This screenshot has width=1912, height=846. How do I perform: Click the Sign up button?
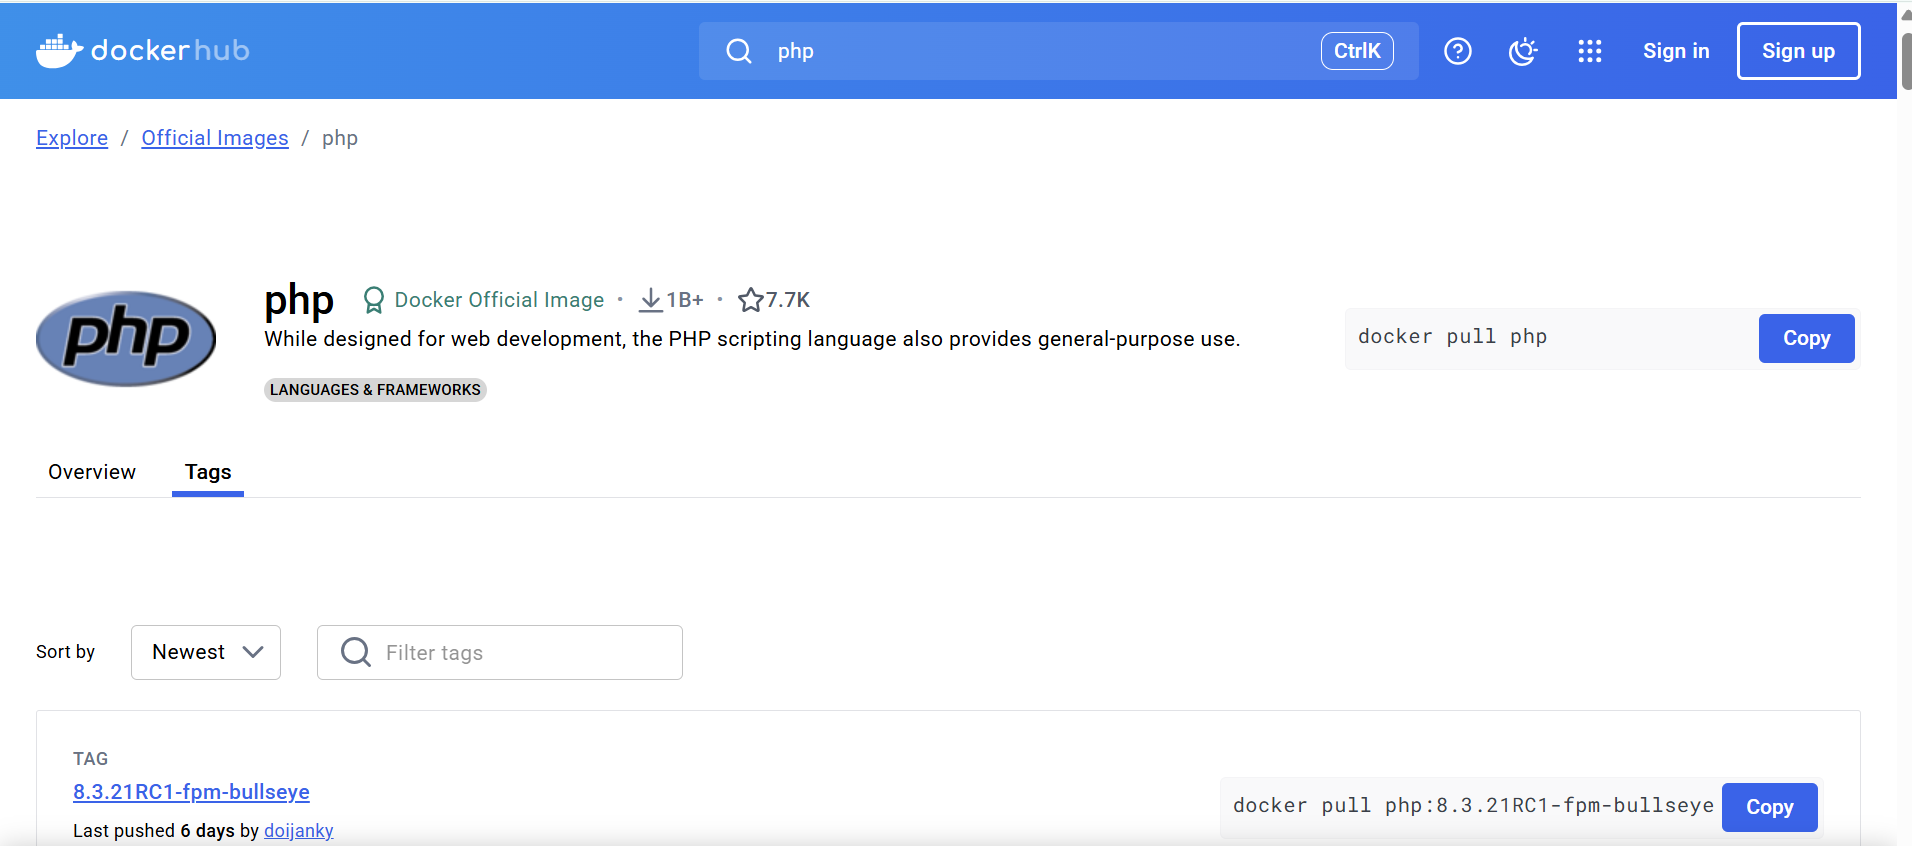click(1798, 51)
